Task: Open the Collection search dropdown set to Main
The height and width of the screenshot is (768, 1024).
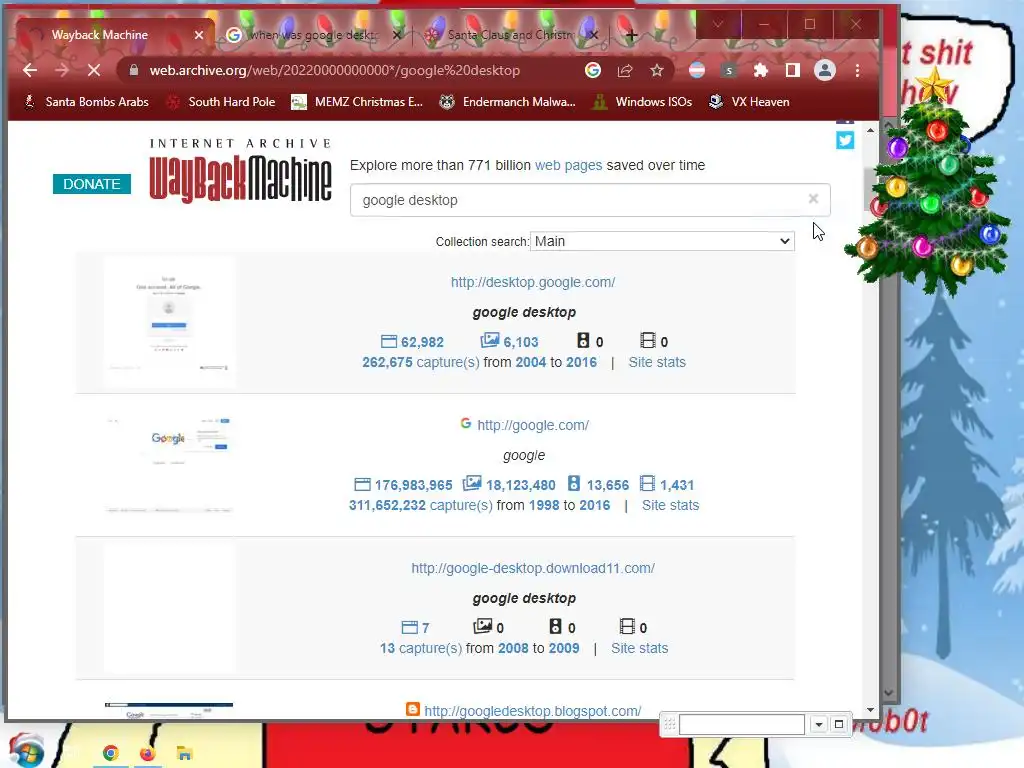Action: (662, 241)
